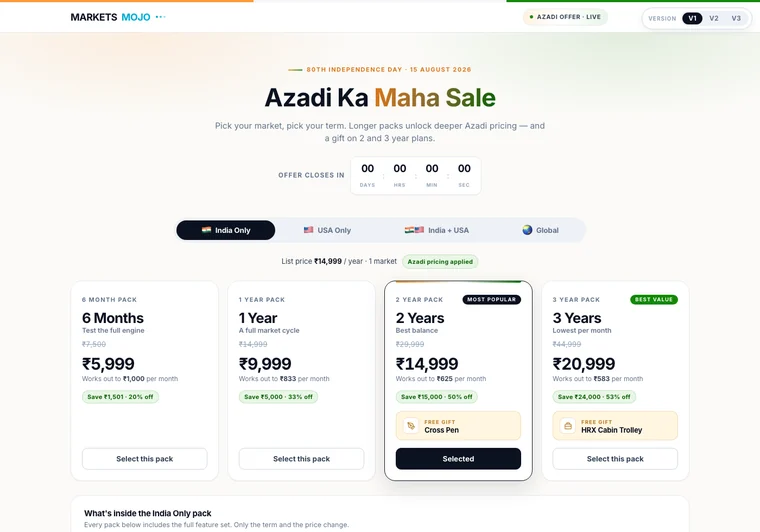The width and height of the screenshot is (760, 532).
Task: Switch to version V2
Action: coord(713,18)
